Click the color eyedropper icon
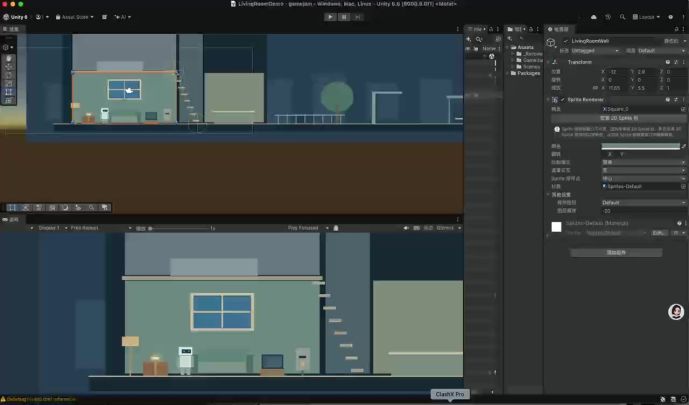 click(683, 146)
